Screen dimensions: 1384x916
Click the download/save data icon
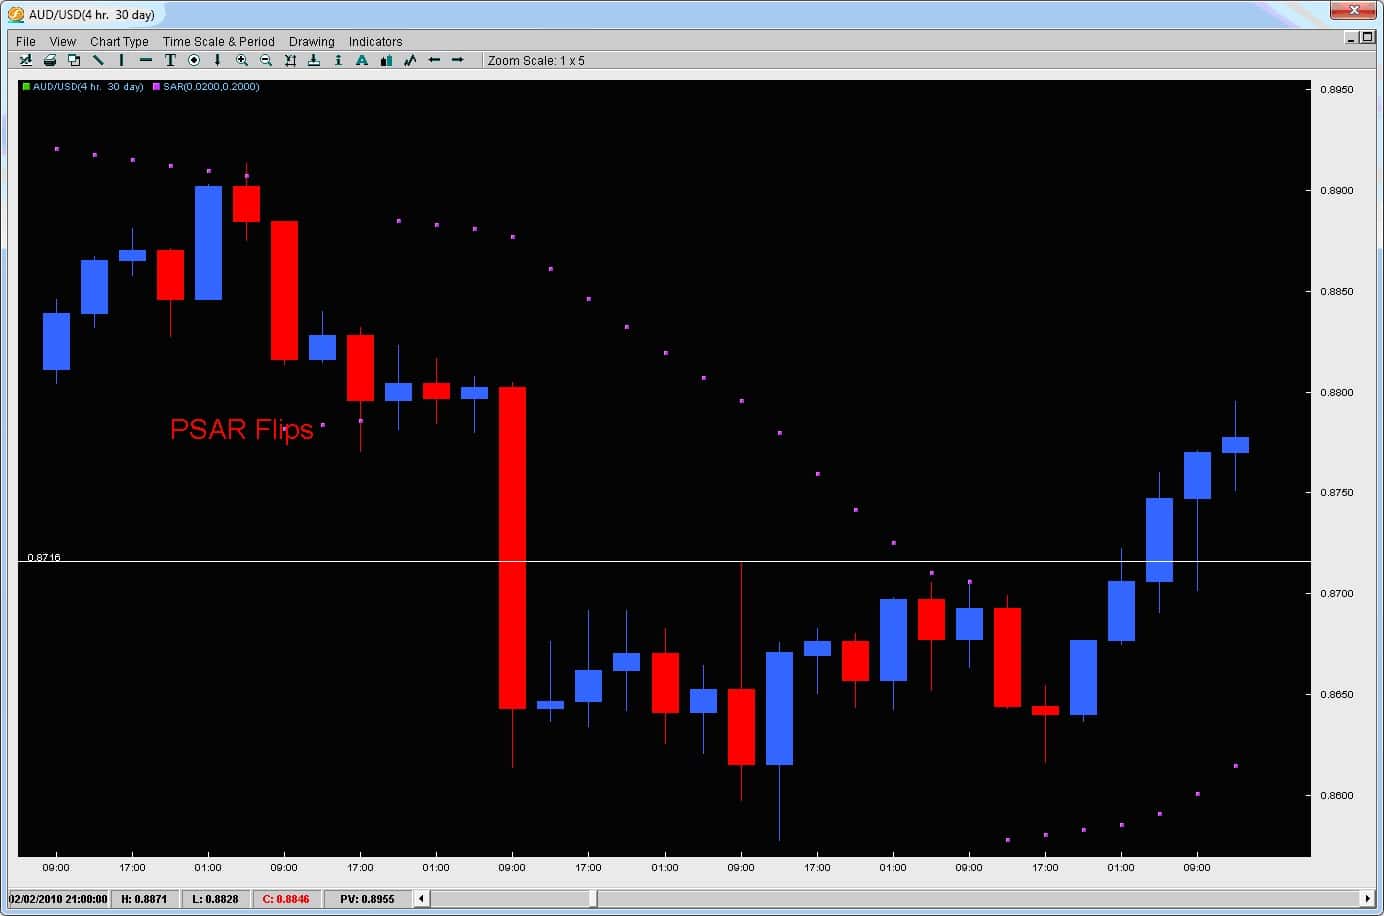314,60
